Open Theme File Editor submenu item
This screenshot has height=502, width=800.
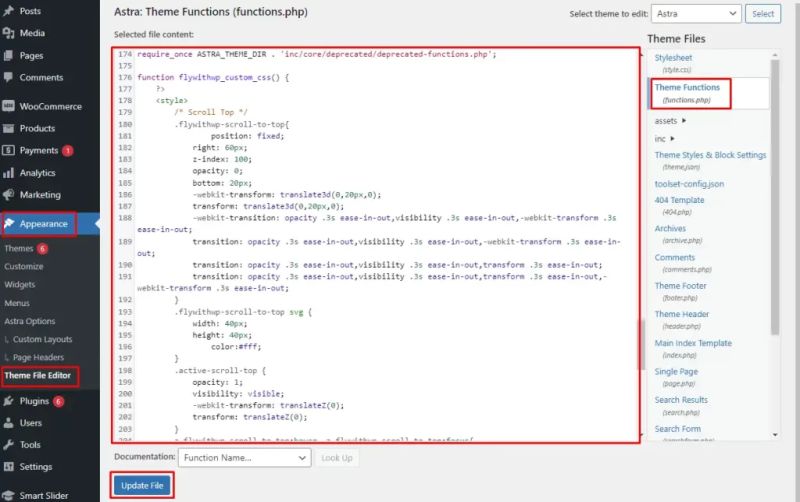[38, 375]
